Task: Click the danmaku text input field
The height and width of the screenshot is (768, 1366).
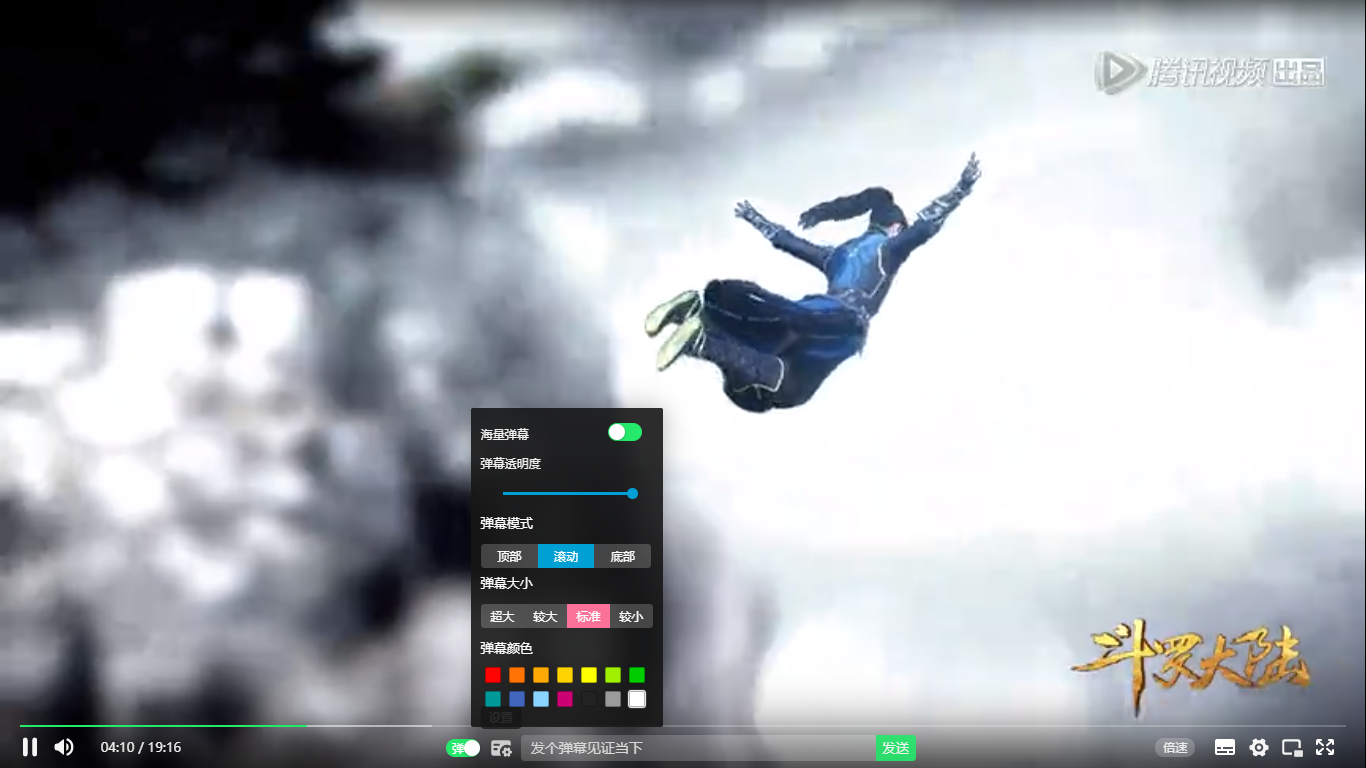Action: point(698,748)
